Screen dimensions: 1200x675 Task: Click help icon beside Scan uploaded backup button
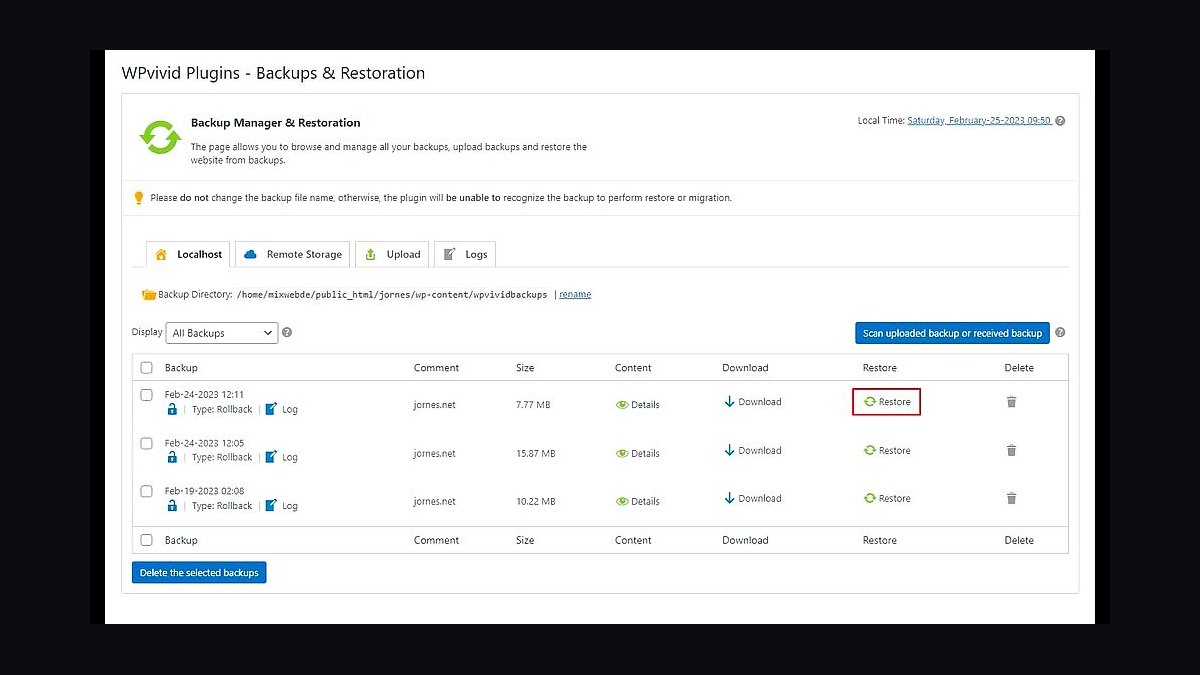[x=1060, y=332]
